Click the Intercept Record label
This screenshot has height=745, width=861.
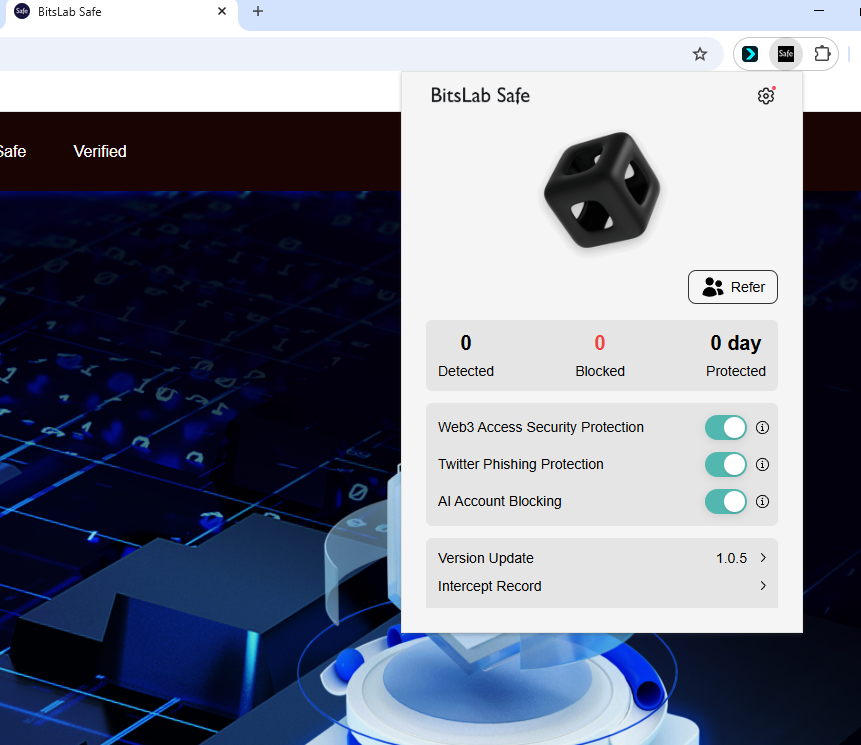tap(489, 586)
